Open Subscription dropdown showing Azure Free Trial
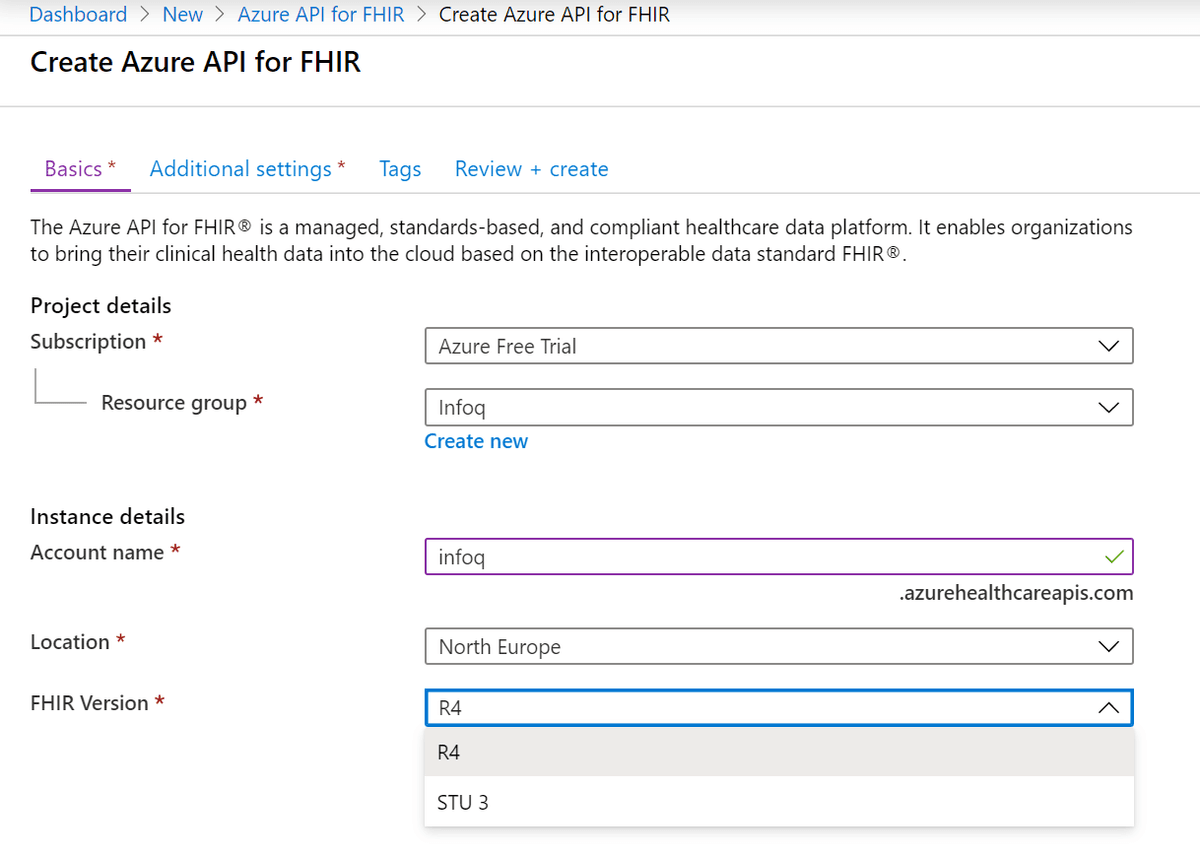Image resolution: width=1200 pixels, height=846 pixels. (x=779, y=346)
